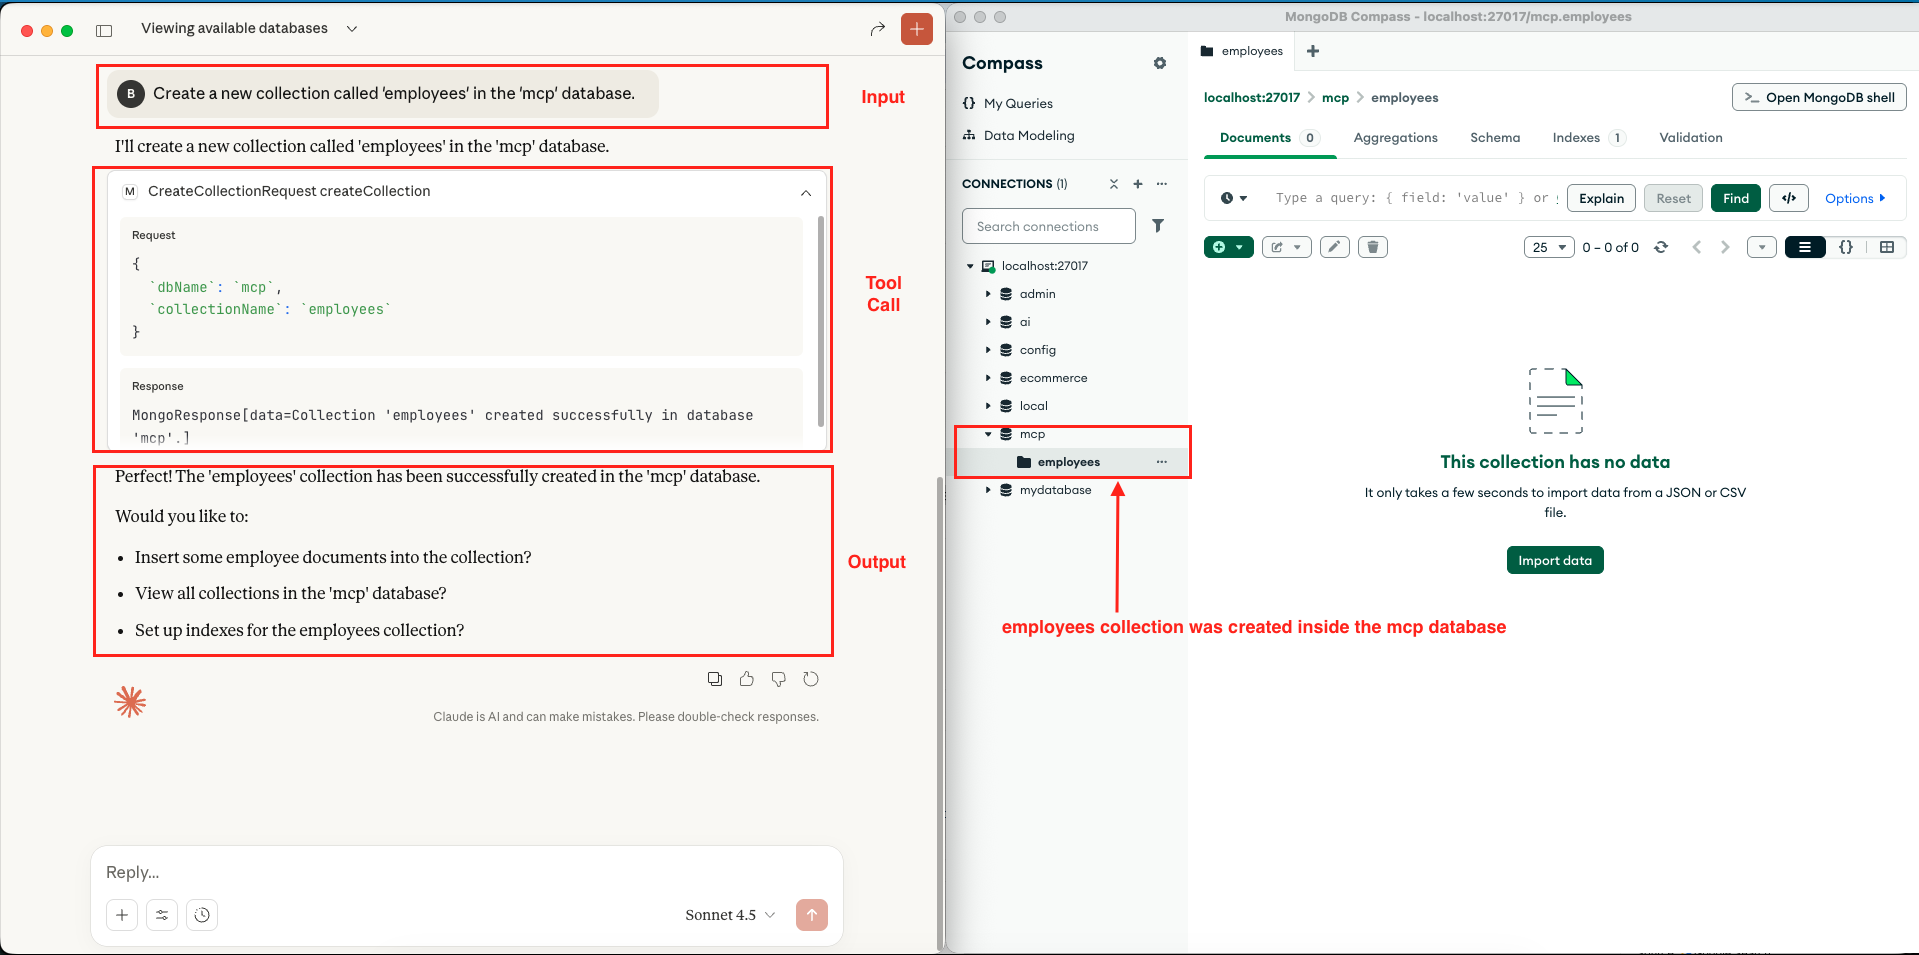Click the retry response icon
This screenshot has width=1919, height=955.
[x=811, y=679]
